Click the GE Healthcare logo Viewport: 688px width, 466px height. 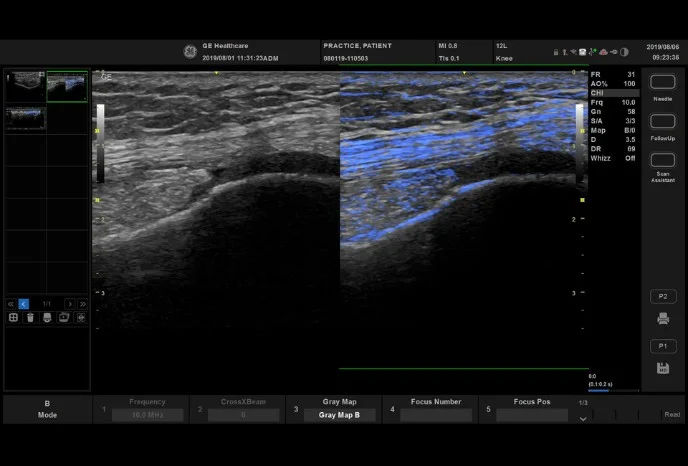pyautogui.click(x=189, y=52)
